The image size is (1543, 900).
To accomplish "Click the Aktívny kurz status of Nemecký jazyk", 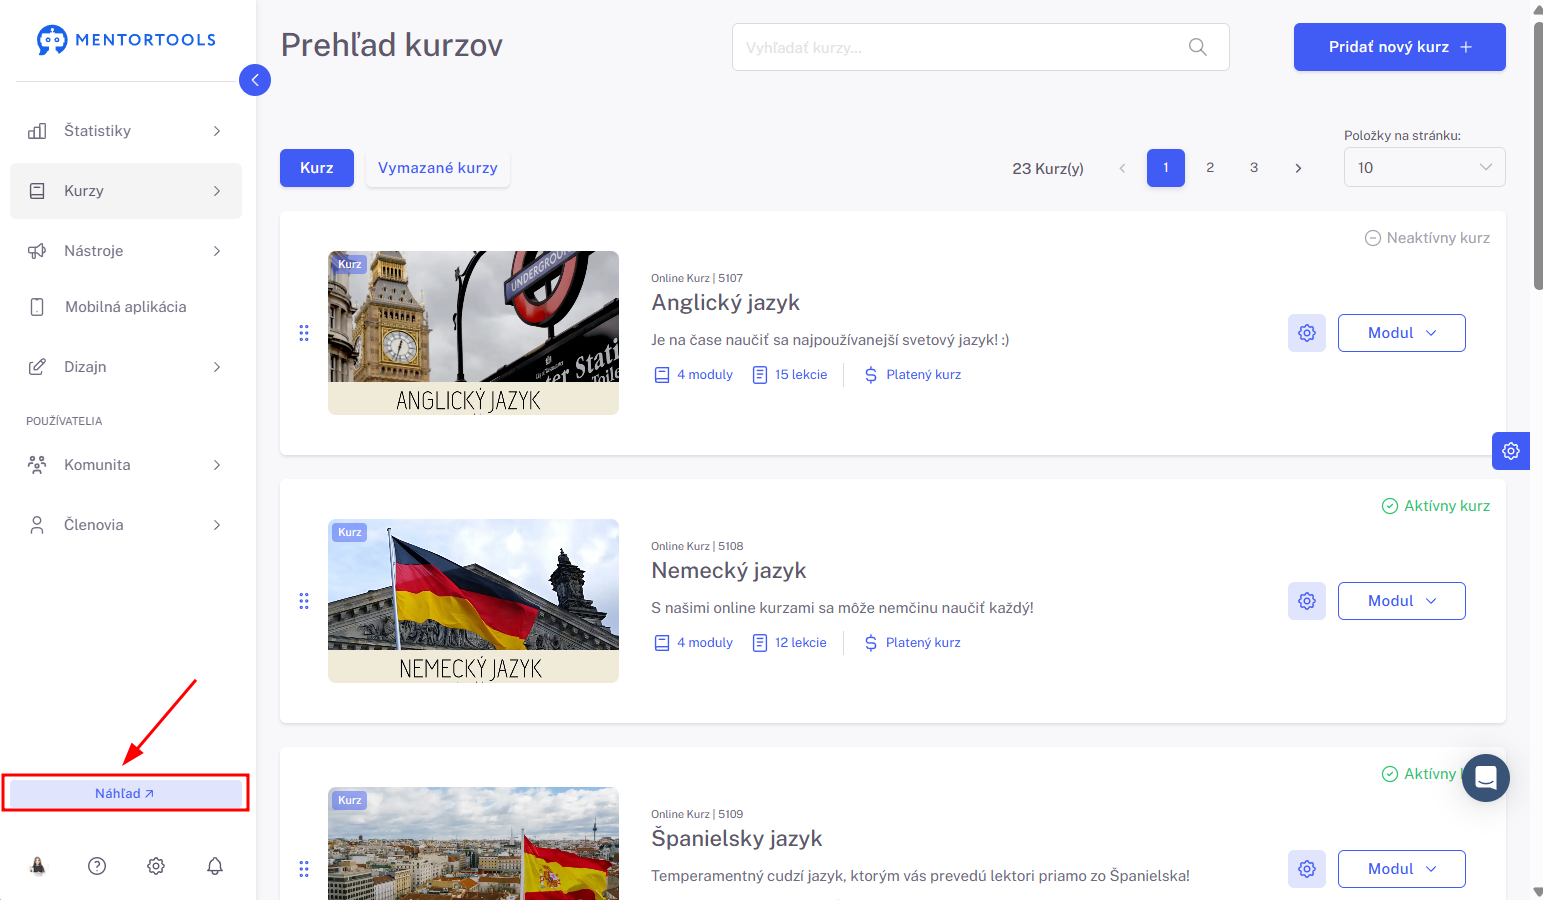I will 1435,506.
